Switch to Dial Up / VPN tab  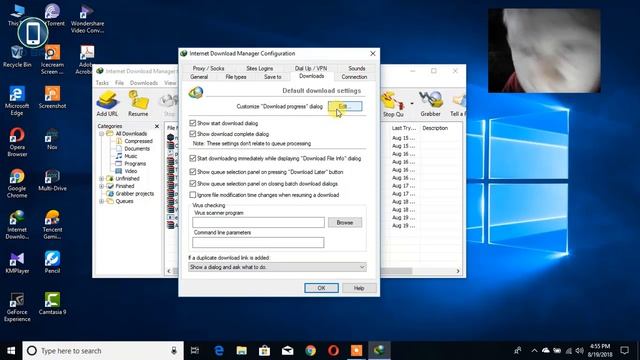[x=311, y=68]
